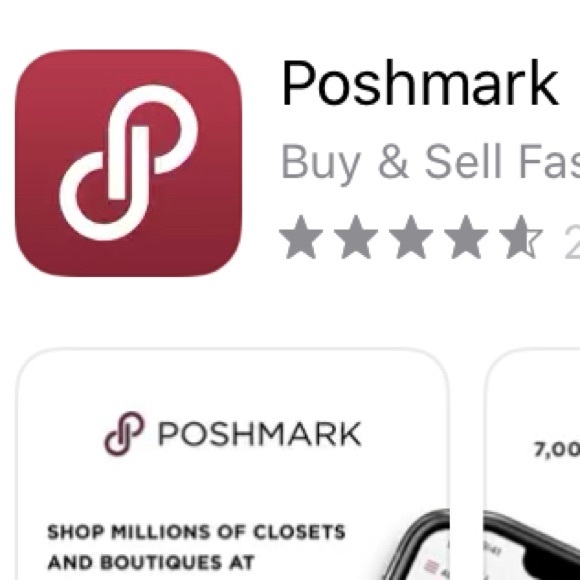Open the red Poshmark app icon
The image size is (580, 580).
pos(128,163)
